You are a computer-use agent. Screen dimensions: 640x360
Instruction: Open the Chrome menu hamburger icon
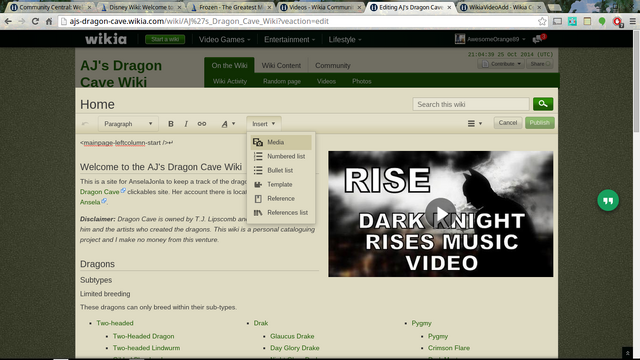tap(632, 21)
